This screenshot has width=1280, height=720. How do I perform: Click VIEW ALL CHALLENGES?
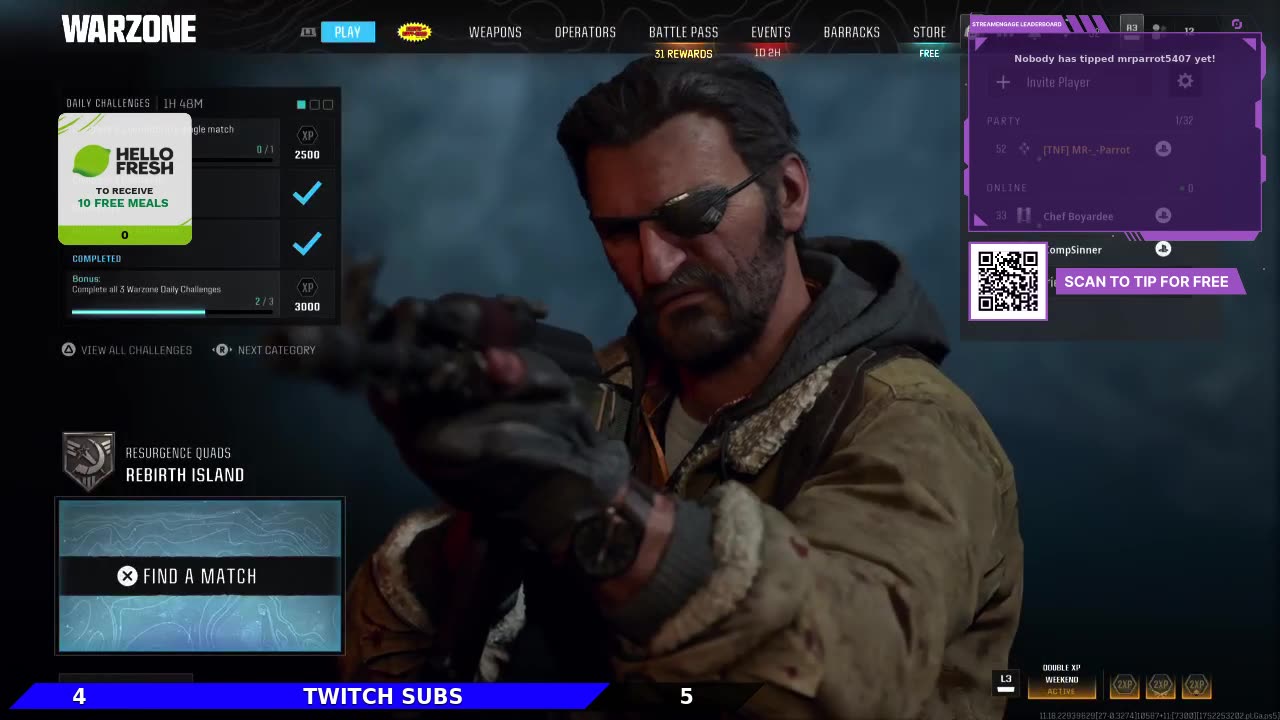point(136,350)
